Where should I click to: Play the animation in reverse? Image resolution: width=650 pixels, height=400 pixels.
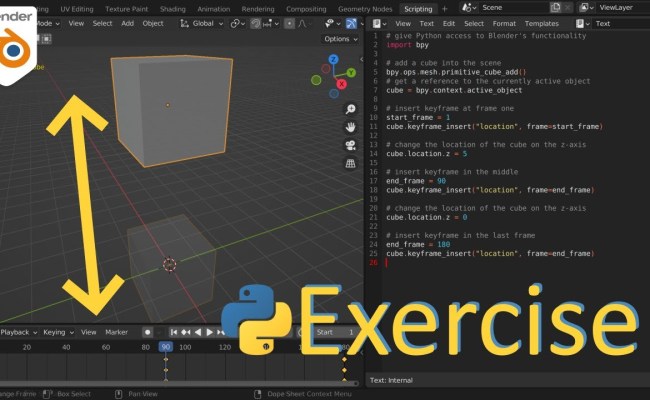[x=198, y=332]
